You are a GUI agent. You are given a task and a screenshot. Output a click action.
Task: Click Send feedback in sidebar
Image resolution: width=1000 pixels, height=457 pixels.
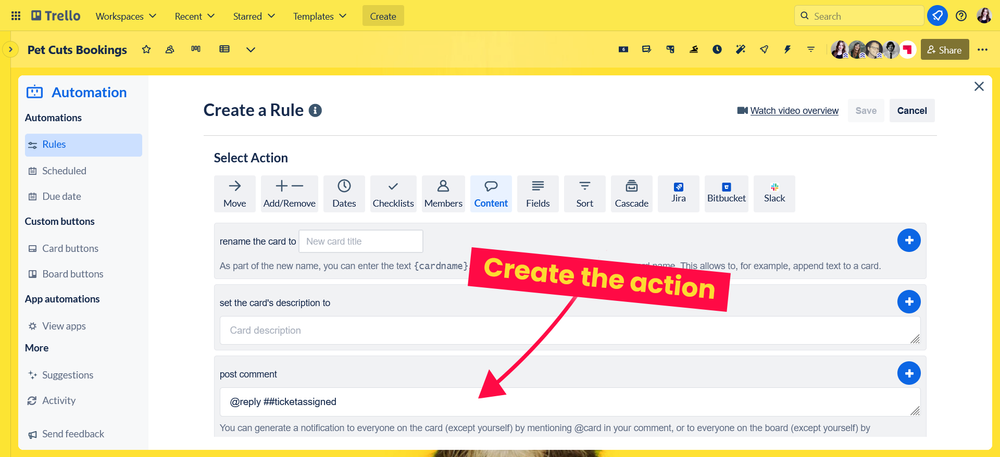tap(66, 433)
